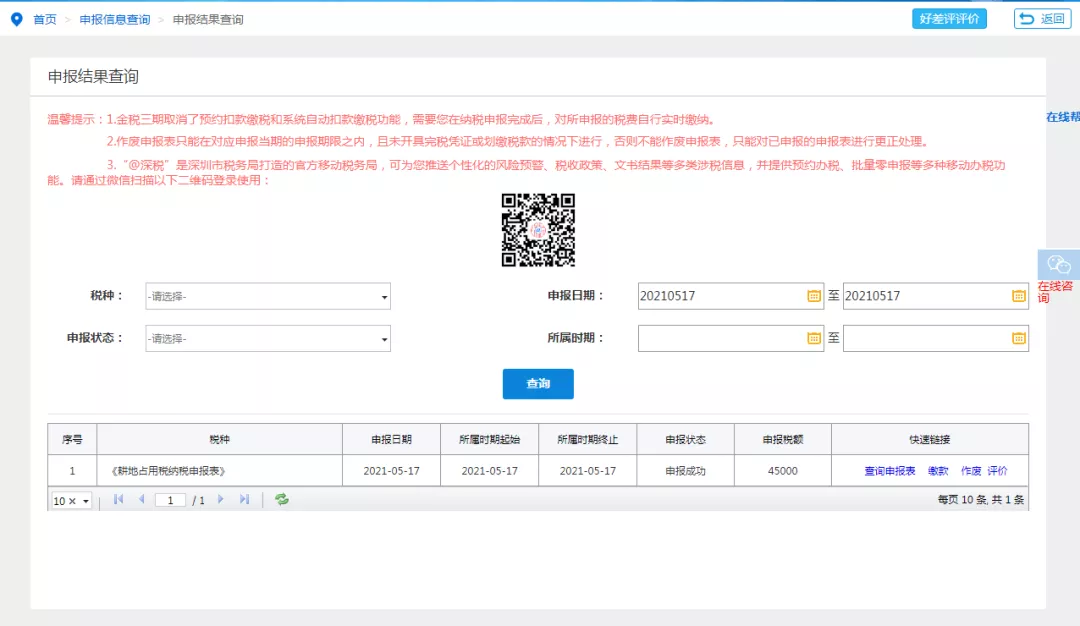
Task: Refresh the results list with the green refresh icon
Action: click(x=281, y=500)
